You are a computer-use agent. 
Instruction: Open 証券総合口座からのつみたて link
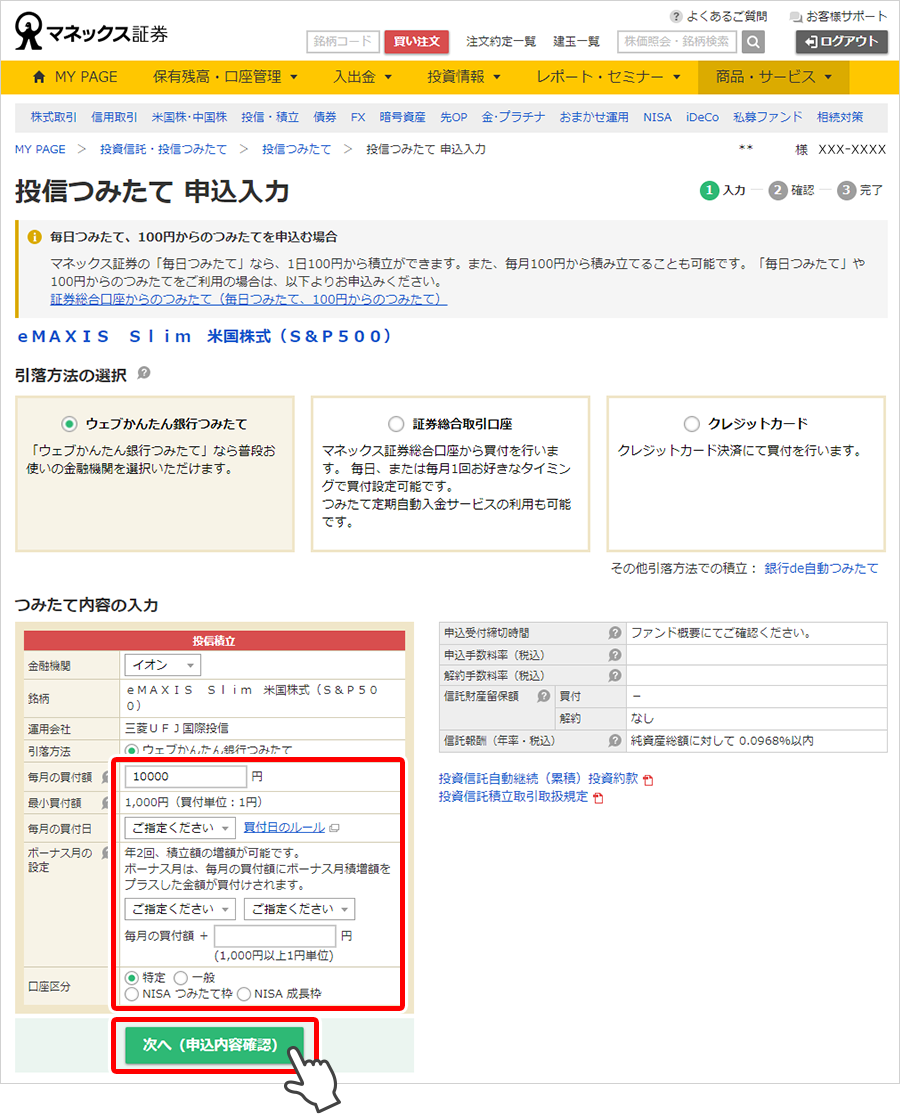pyautogui.click(x=249, y=299)
